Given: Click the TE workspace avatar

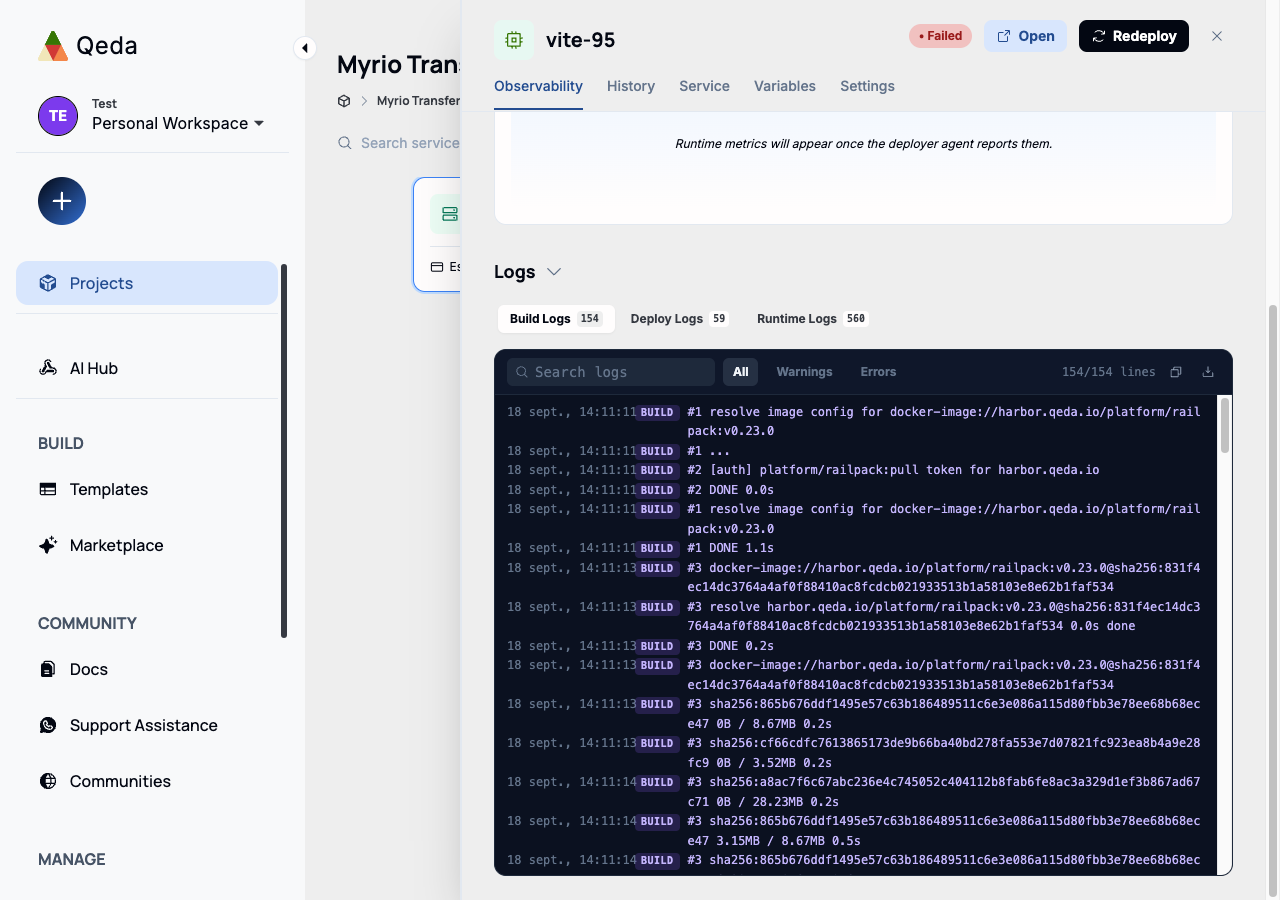Looking at the screenshot, I should pyautogui.click(x=58, y=116).
